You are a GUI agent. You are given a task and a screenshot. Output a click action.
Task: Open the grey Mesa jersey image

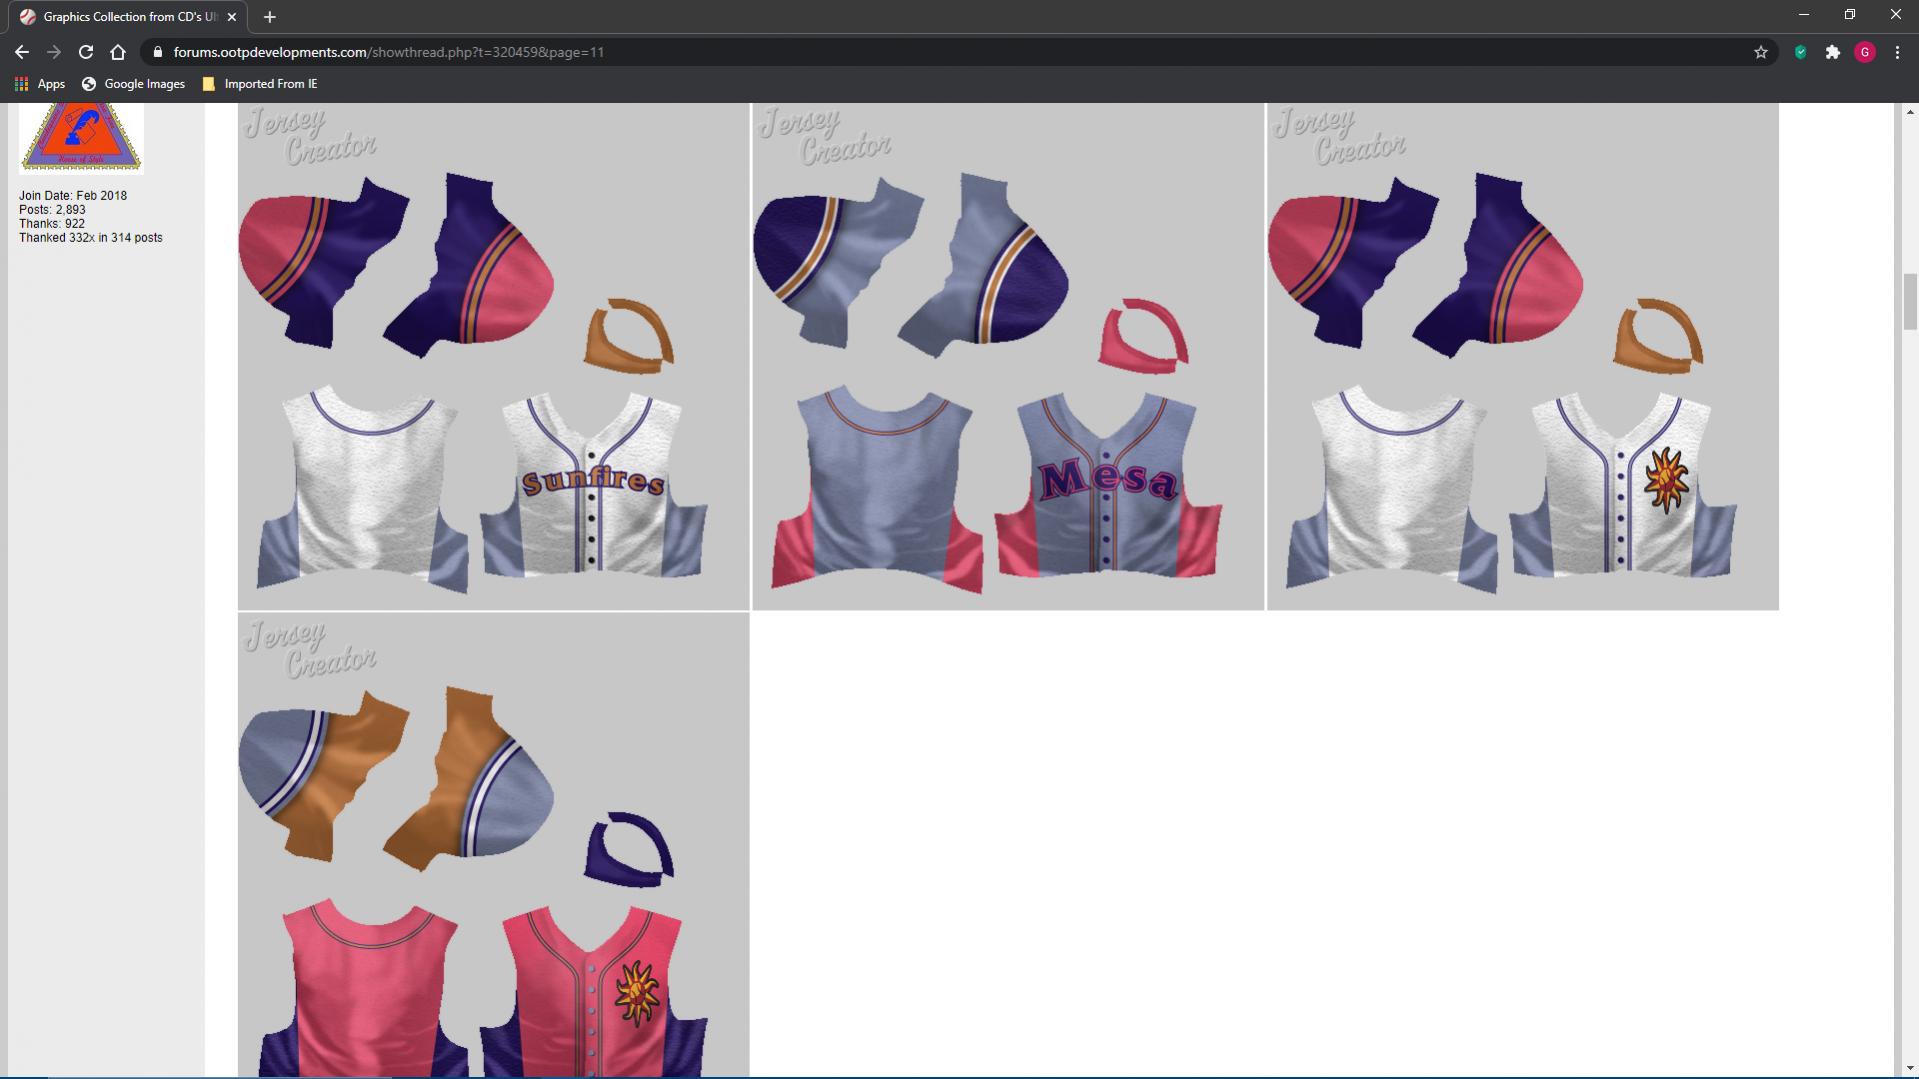1008,356
